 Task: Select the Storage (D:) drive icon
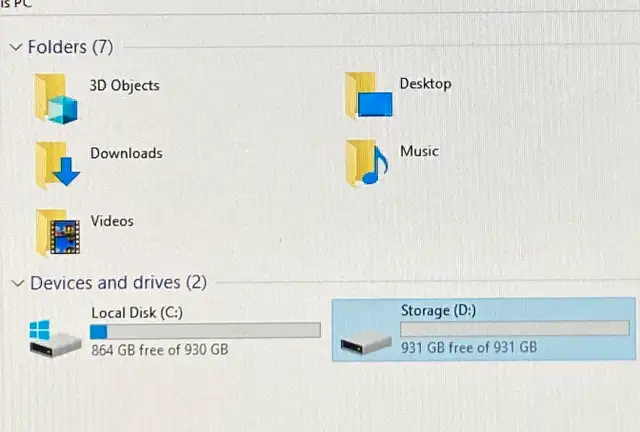point(366,343)
